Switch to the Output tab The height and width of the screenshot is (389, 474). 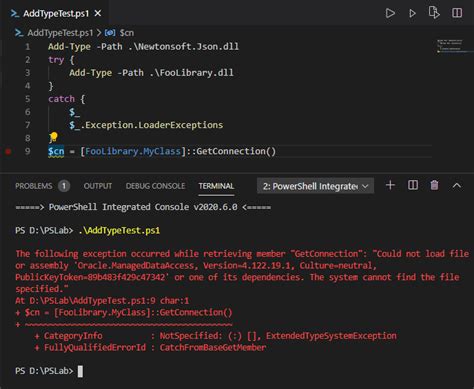(x=98, y=186)
